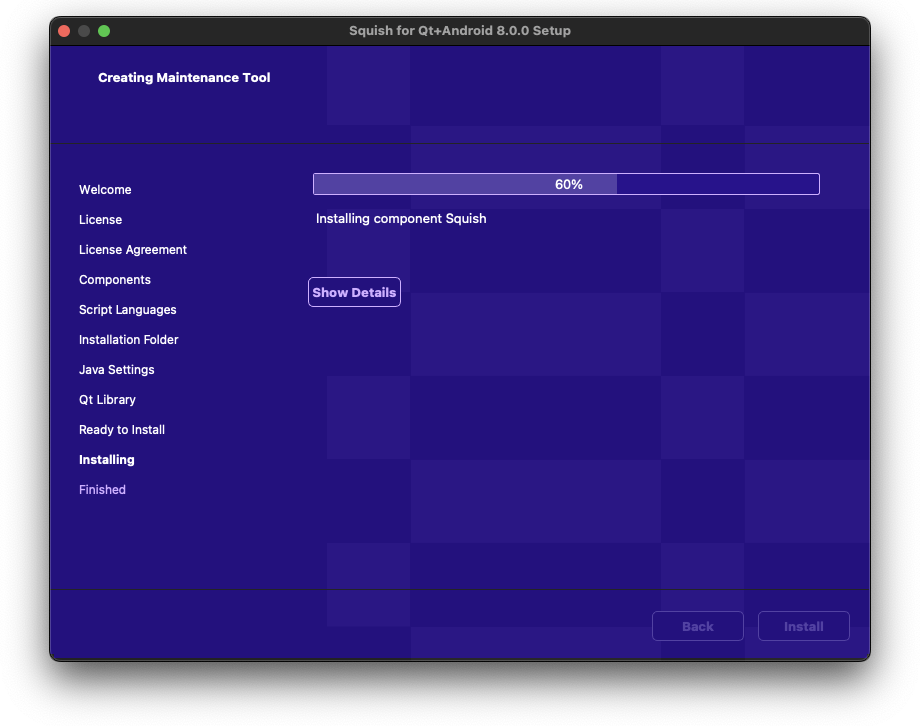Open the License Agreement step
The image size is (920, 726).
pyautogui.click(x=132, y=249)
